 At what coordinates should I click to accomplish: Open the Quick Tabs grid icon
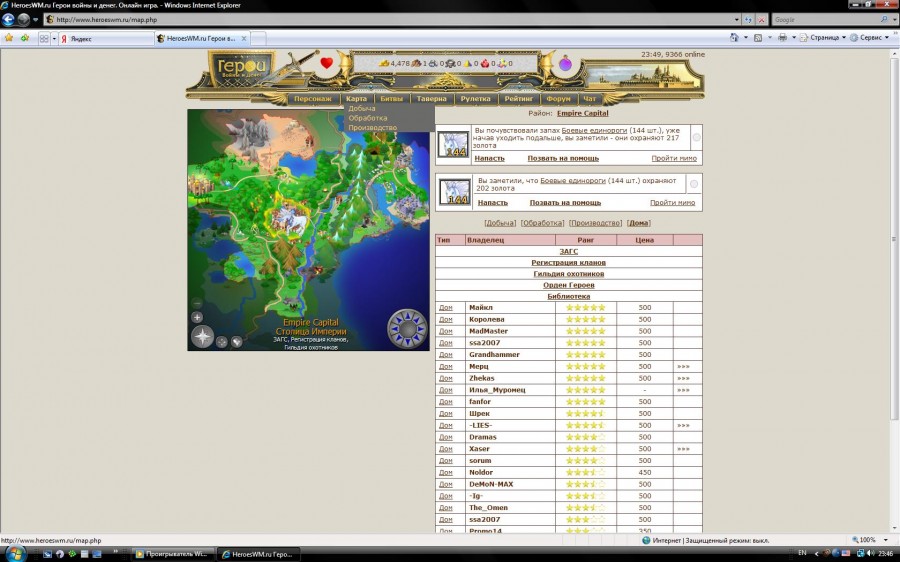pos(44,38)
